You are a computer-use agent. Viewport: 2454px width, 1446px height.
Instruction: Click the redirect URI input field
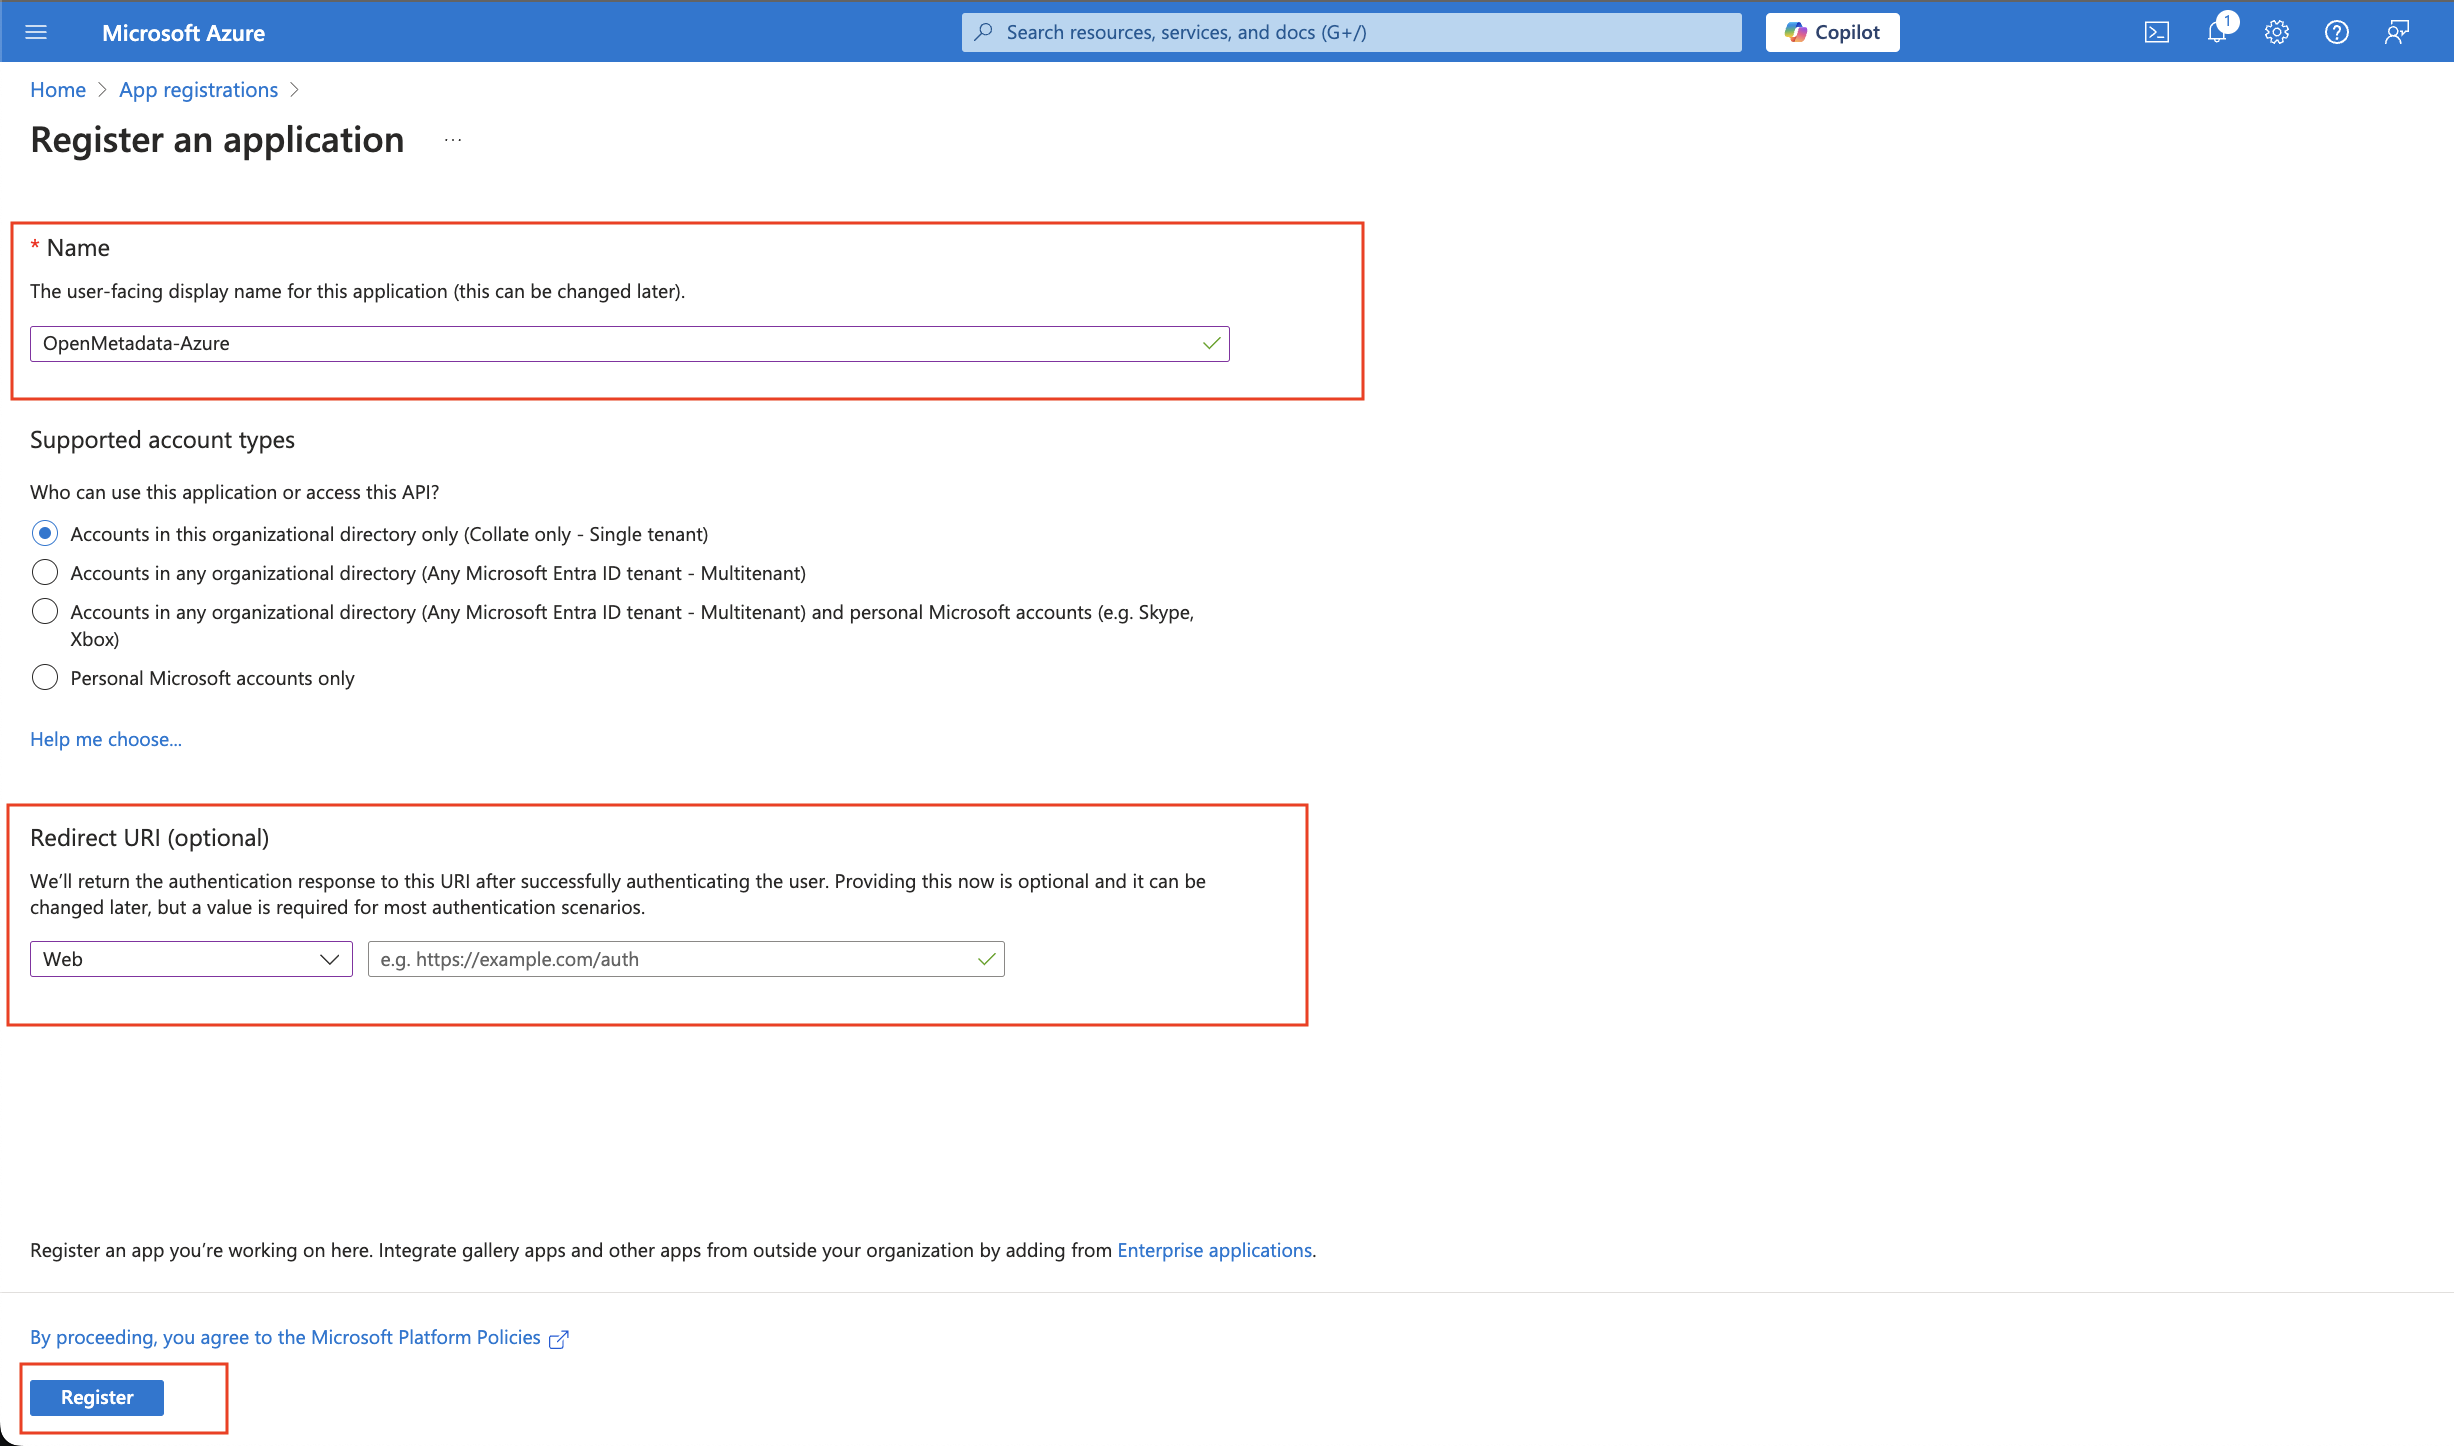pos(670,959)
